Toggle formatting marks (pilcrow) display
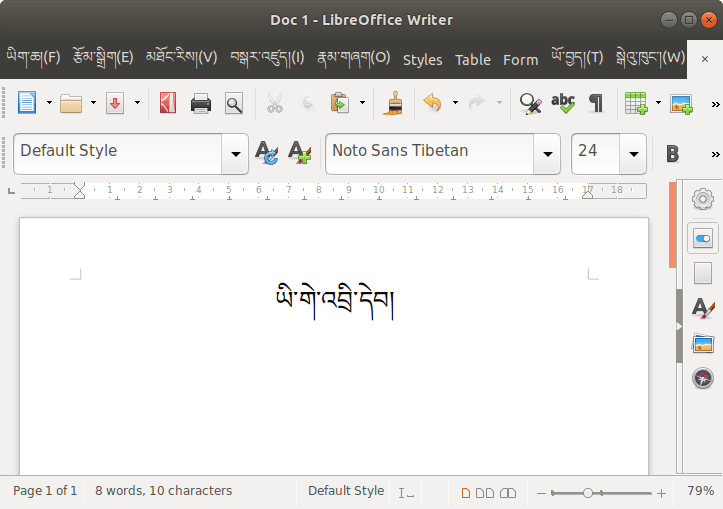 pyautogui.click(x=596, y=103)
